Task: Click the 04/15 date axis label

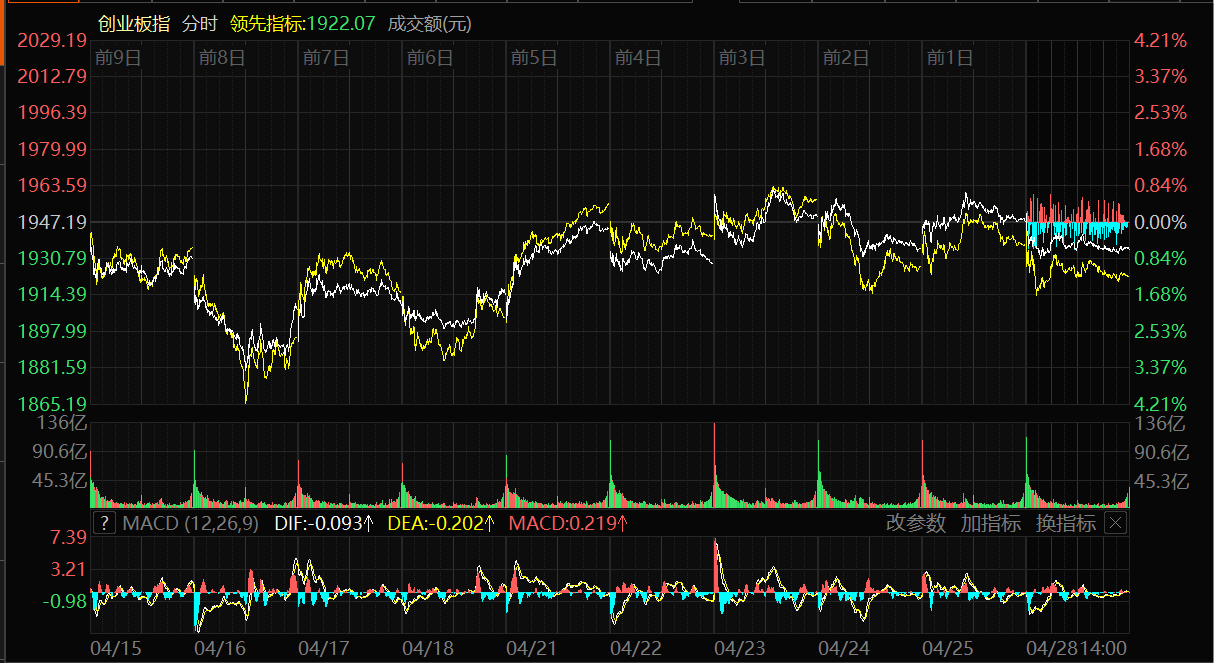Action: [116, 648]
